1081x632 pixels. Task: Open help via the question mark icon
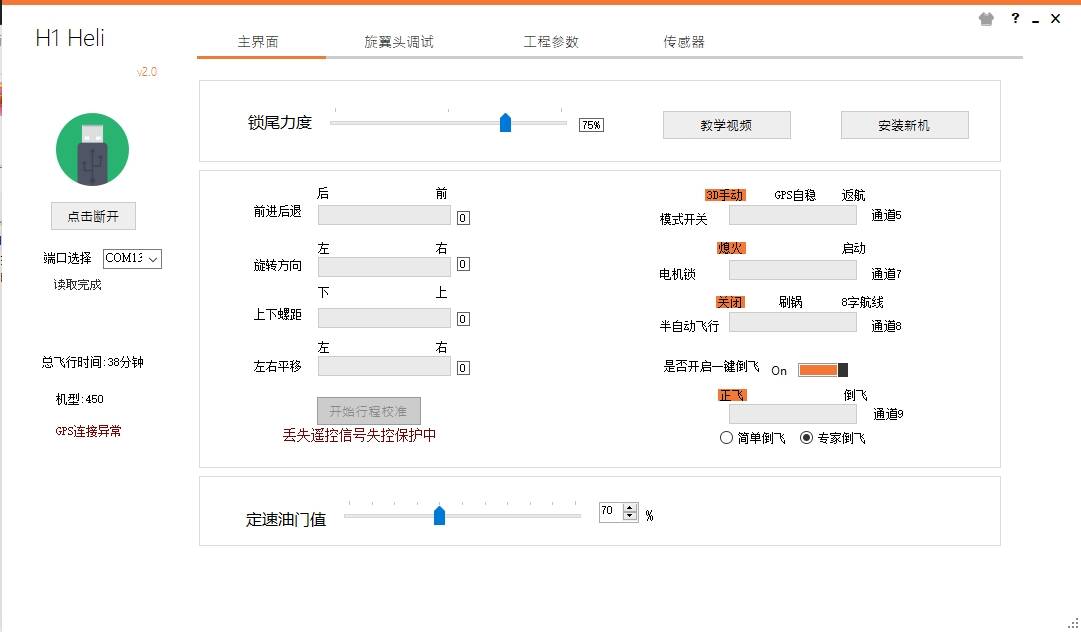tap(1014, 18)
